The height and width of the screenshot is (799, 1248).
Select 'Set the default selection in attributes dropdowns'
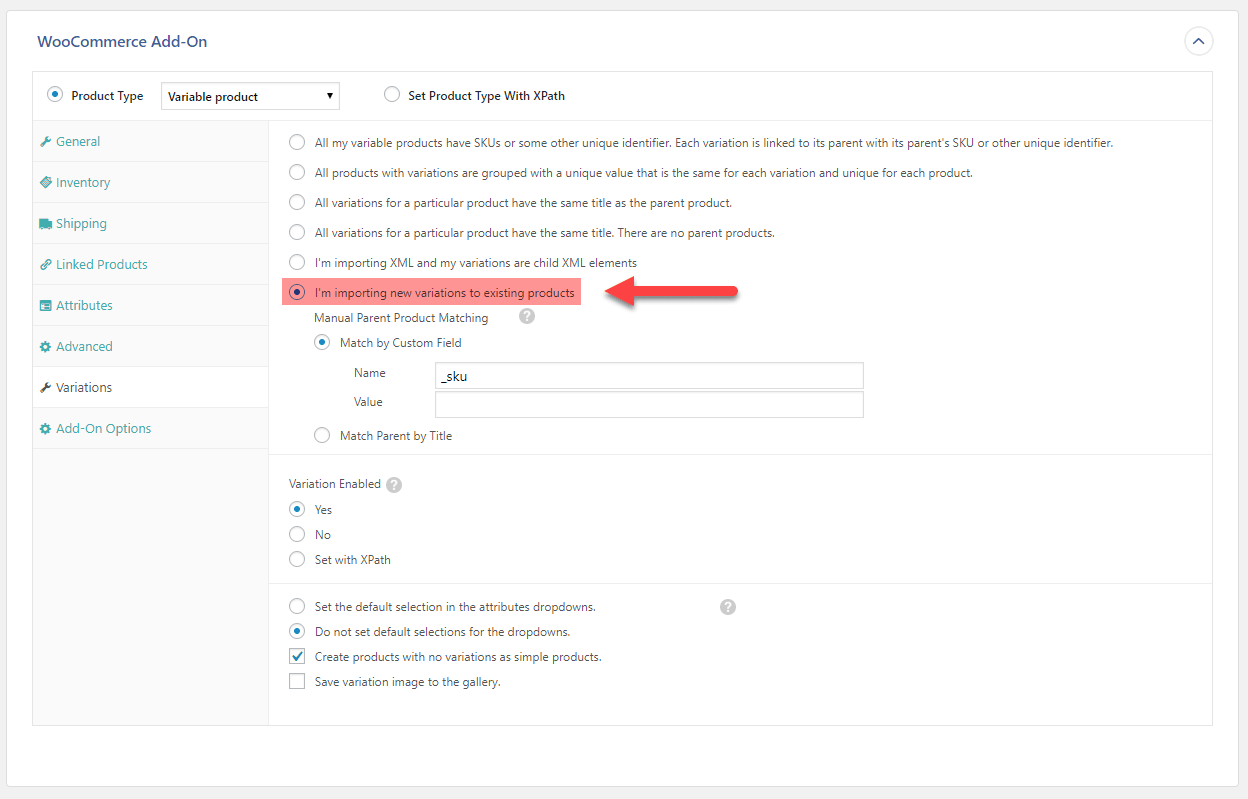(297, 606)
